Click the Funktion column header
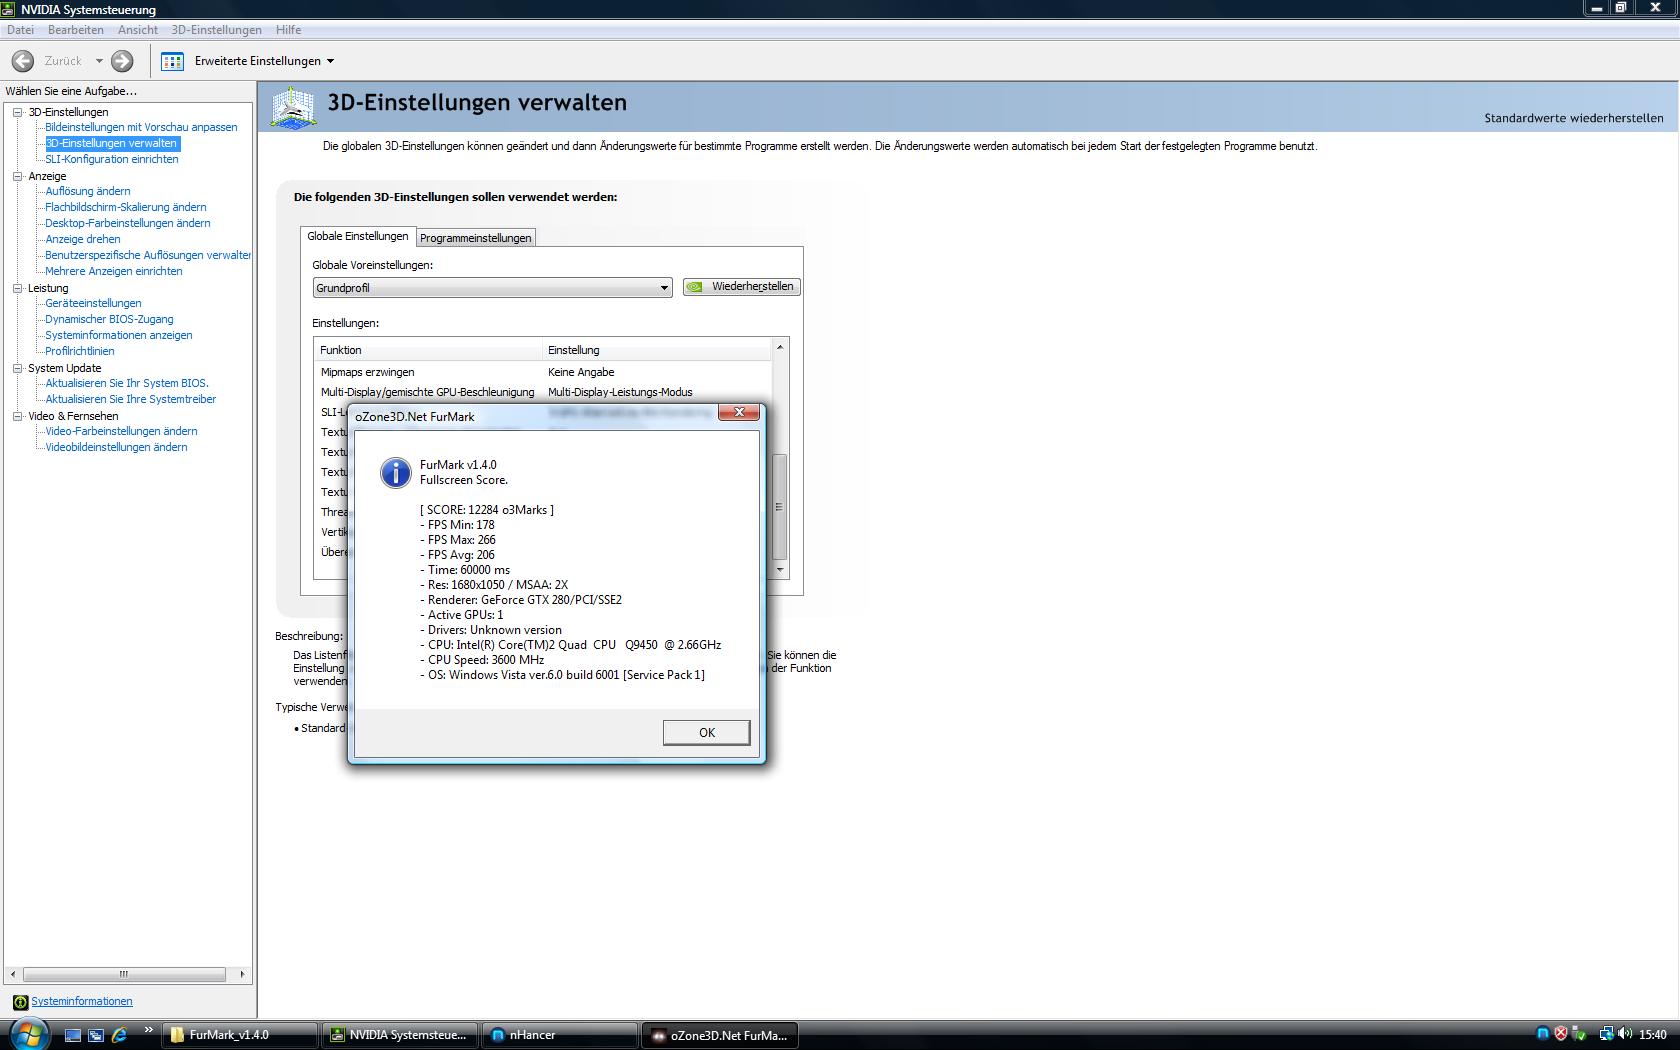 coord(428,350)
